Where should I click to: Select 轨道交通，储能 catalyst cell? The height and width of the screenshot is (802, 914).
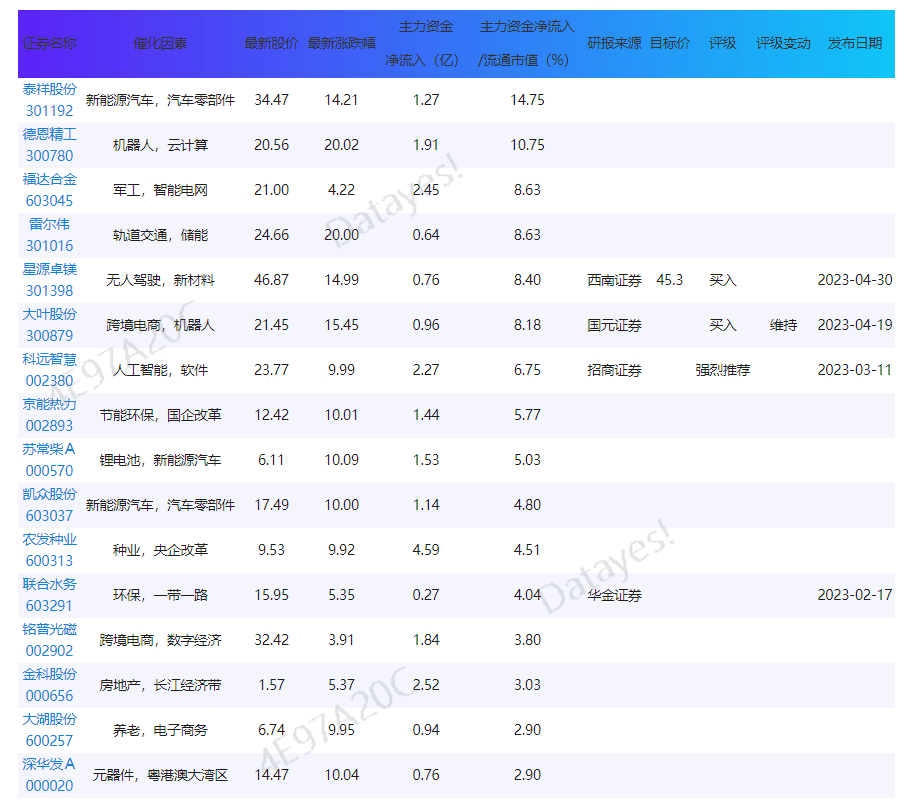160,235
